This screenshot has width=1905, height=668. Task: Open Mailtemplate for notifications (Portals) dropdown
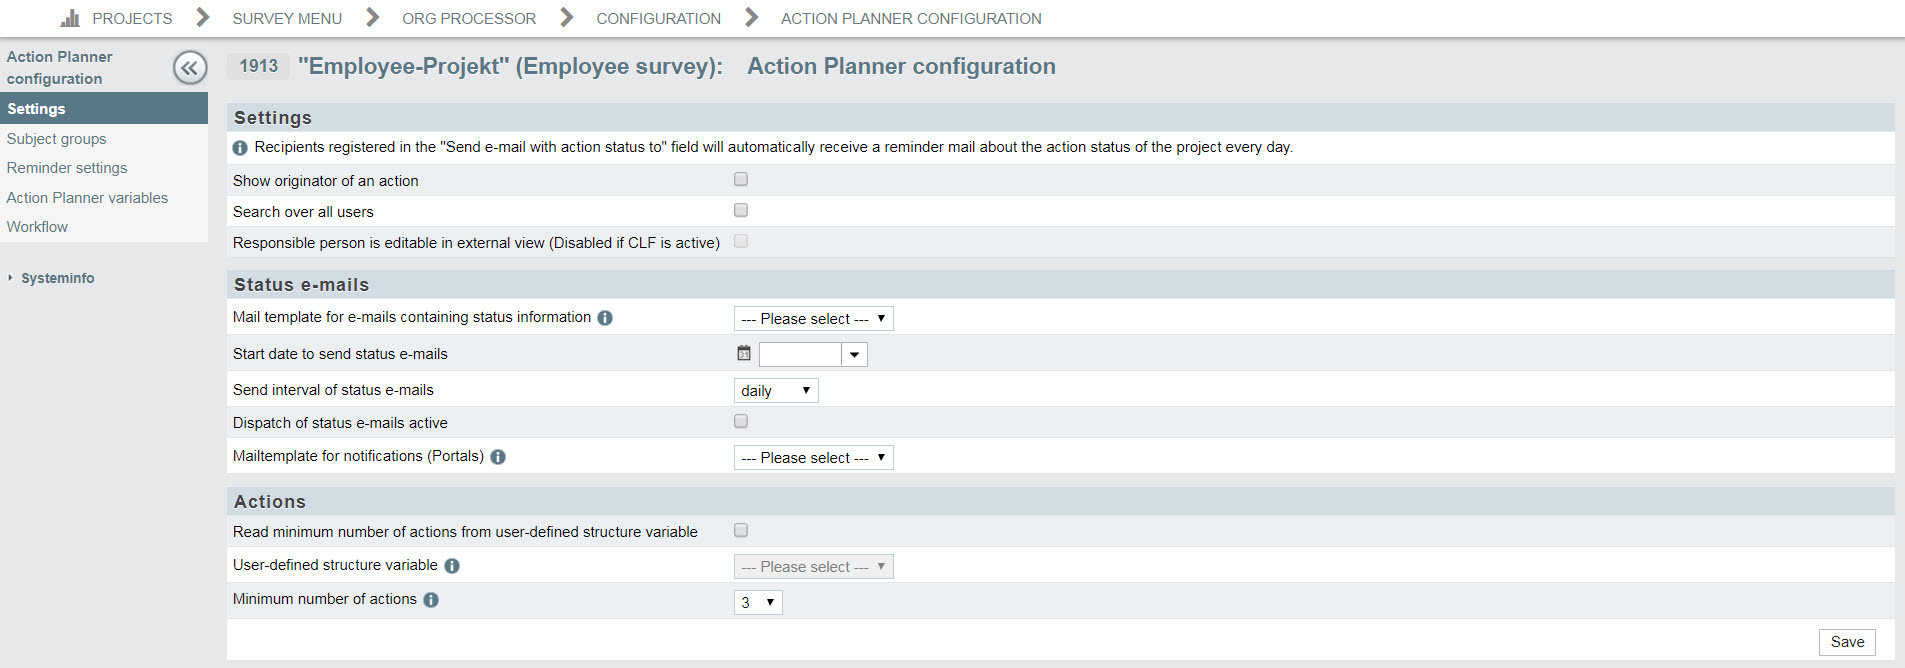(813, 458)
